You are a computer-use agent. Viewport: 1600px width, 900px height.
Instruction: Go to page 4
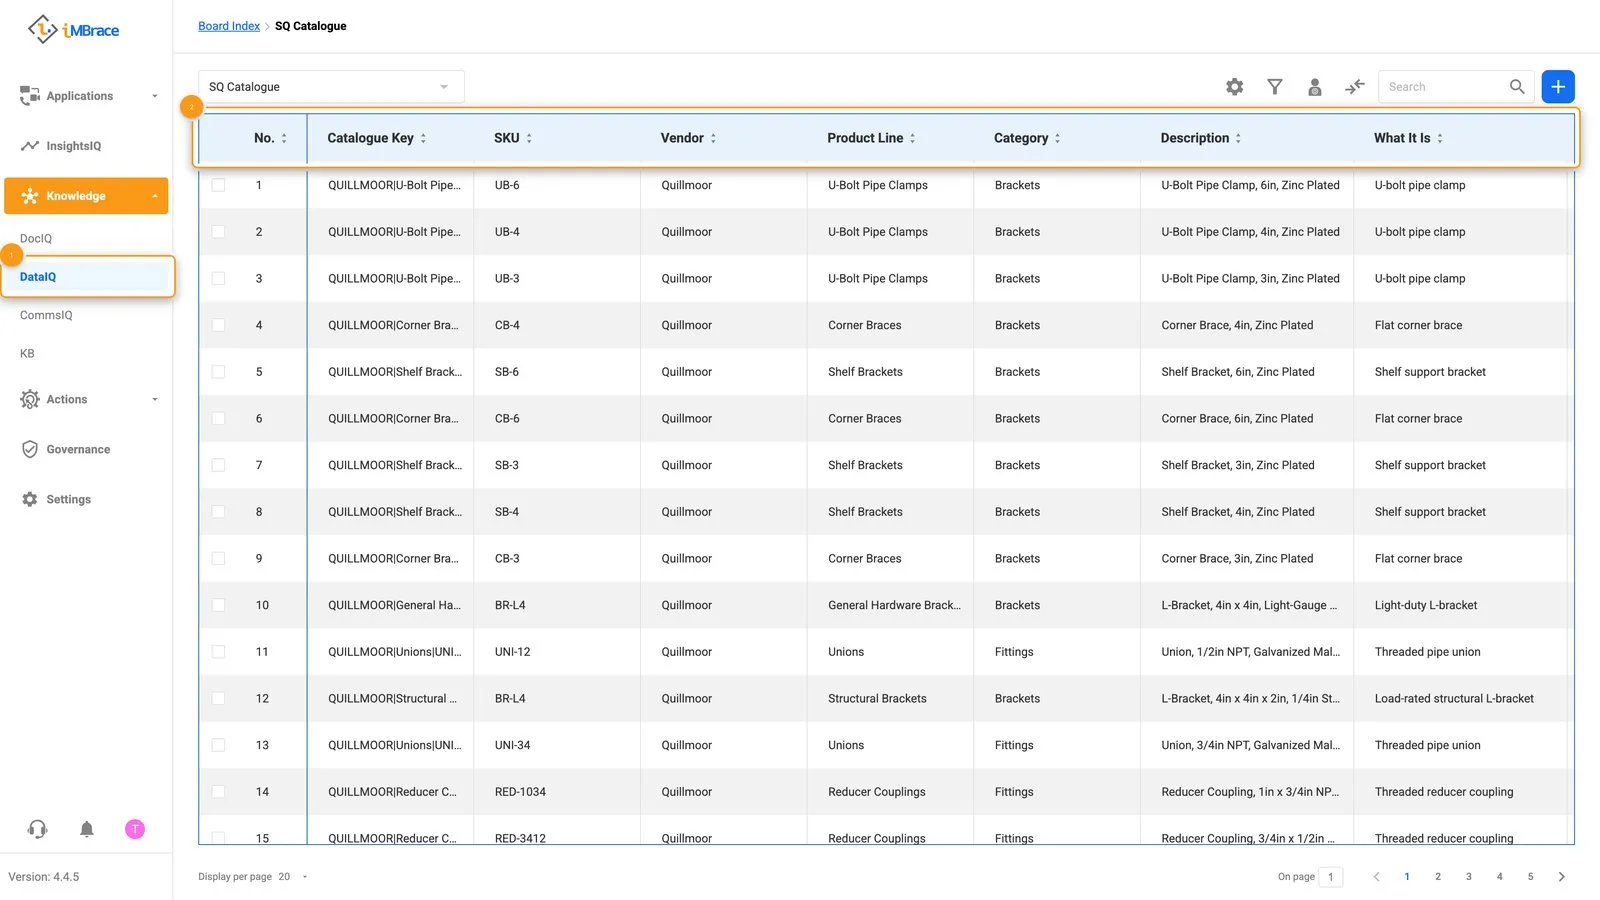pos(1500,877)
